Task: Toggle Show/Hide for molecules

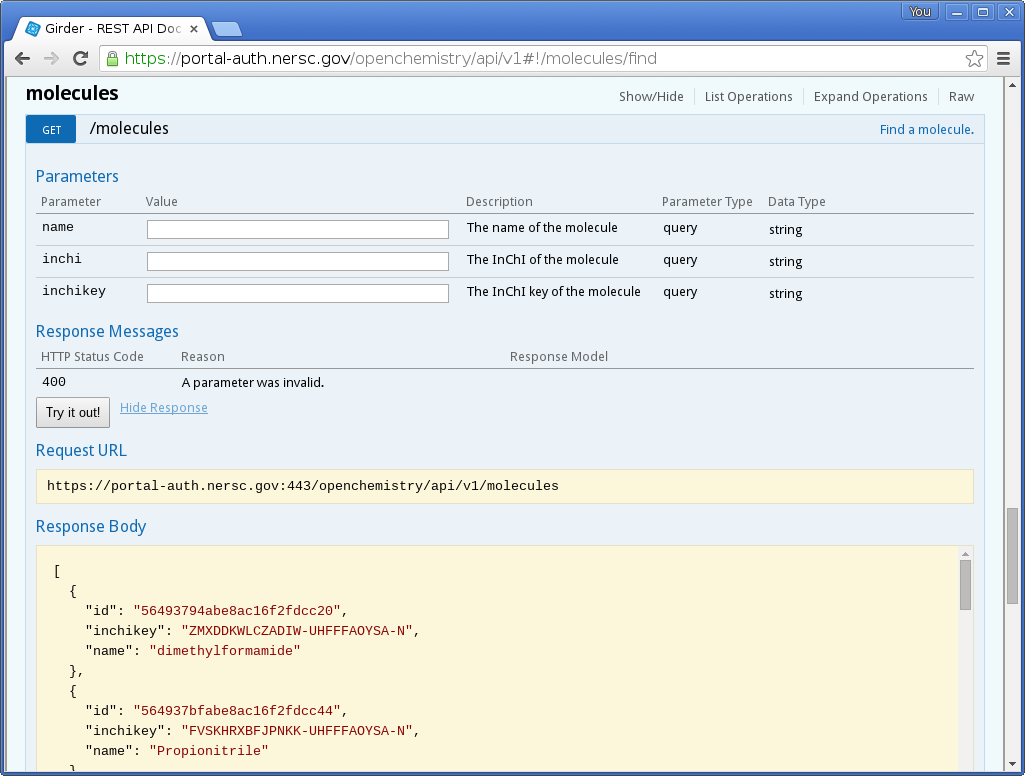Action: pos(651,97)
